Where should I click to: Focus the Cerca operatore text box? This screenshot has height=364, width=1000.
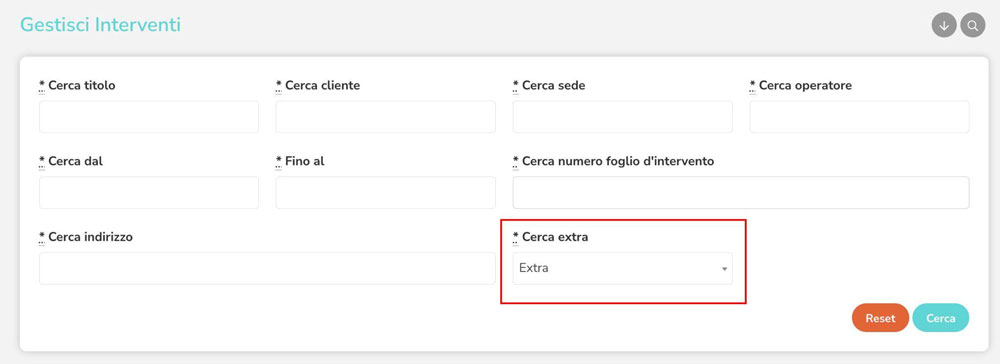tap(859, 117)
